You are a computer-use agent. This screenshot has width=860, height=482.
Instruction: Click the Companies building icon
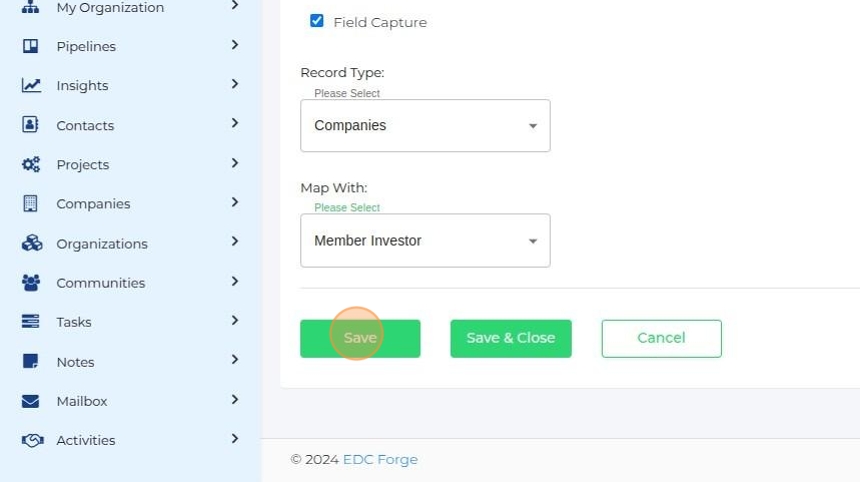coord(31,204)
